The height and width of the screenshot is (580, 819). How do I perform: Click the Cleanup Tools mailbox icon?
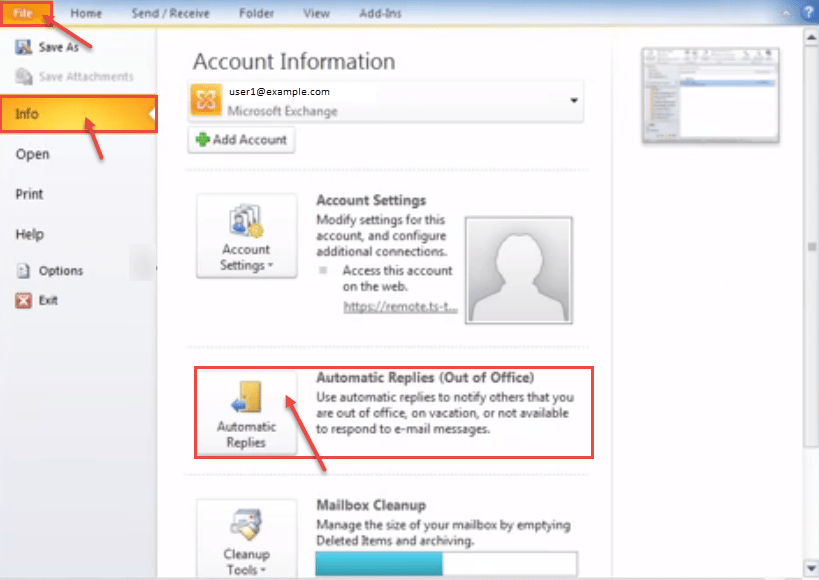click(x=246, y=524)
